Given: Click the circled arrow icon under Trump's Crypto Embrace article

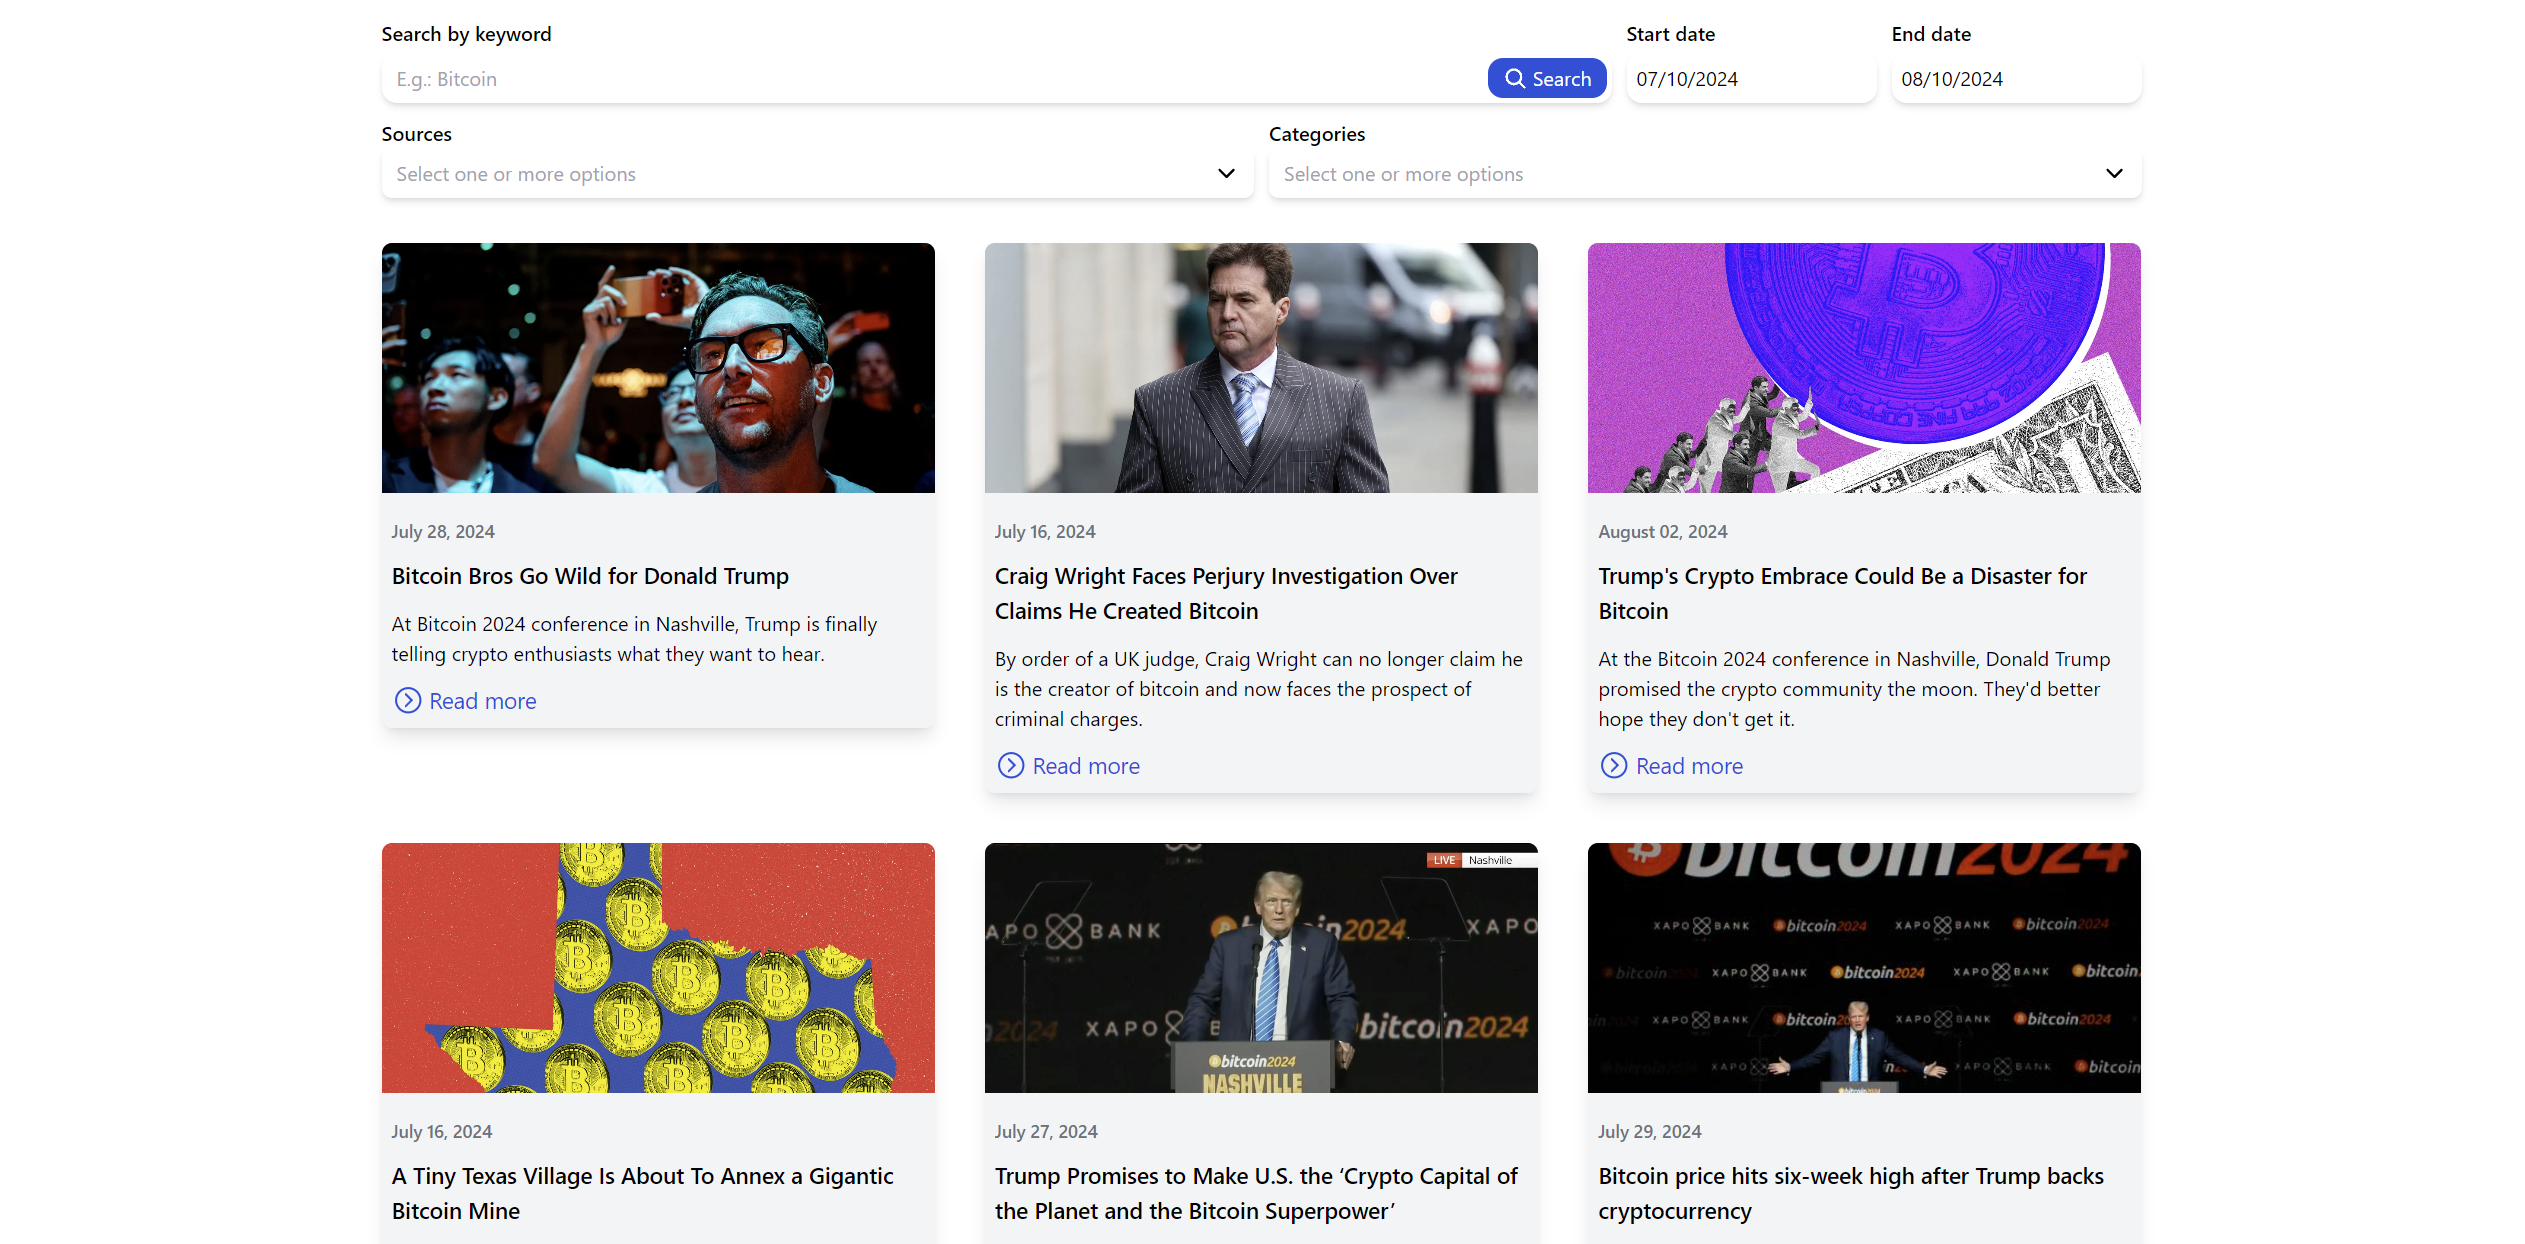Looking at the screenshot, I should click(1614, 765).
